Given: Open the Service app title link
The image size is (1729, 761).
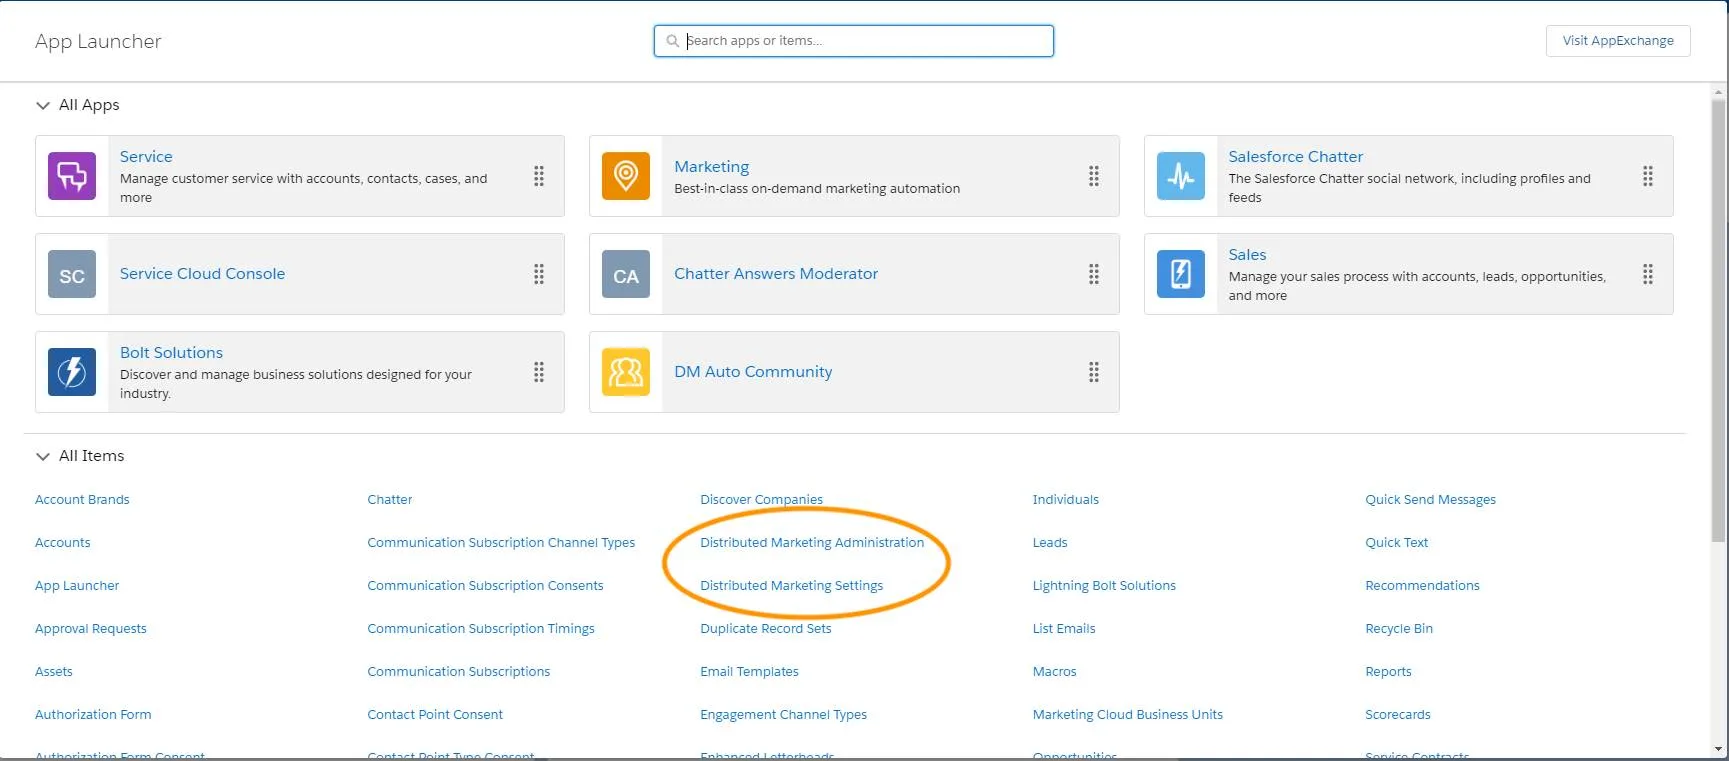Looking at the screenshot, I should click(146, 157).
